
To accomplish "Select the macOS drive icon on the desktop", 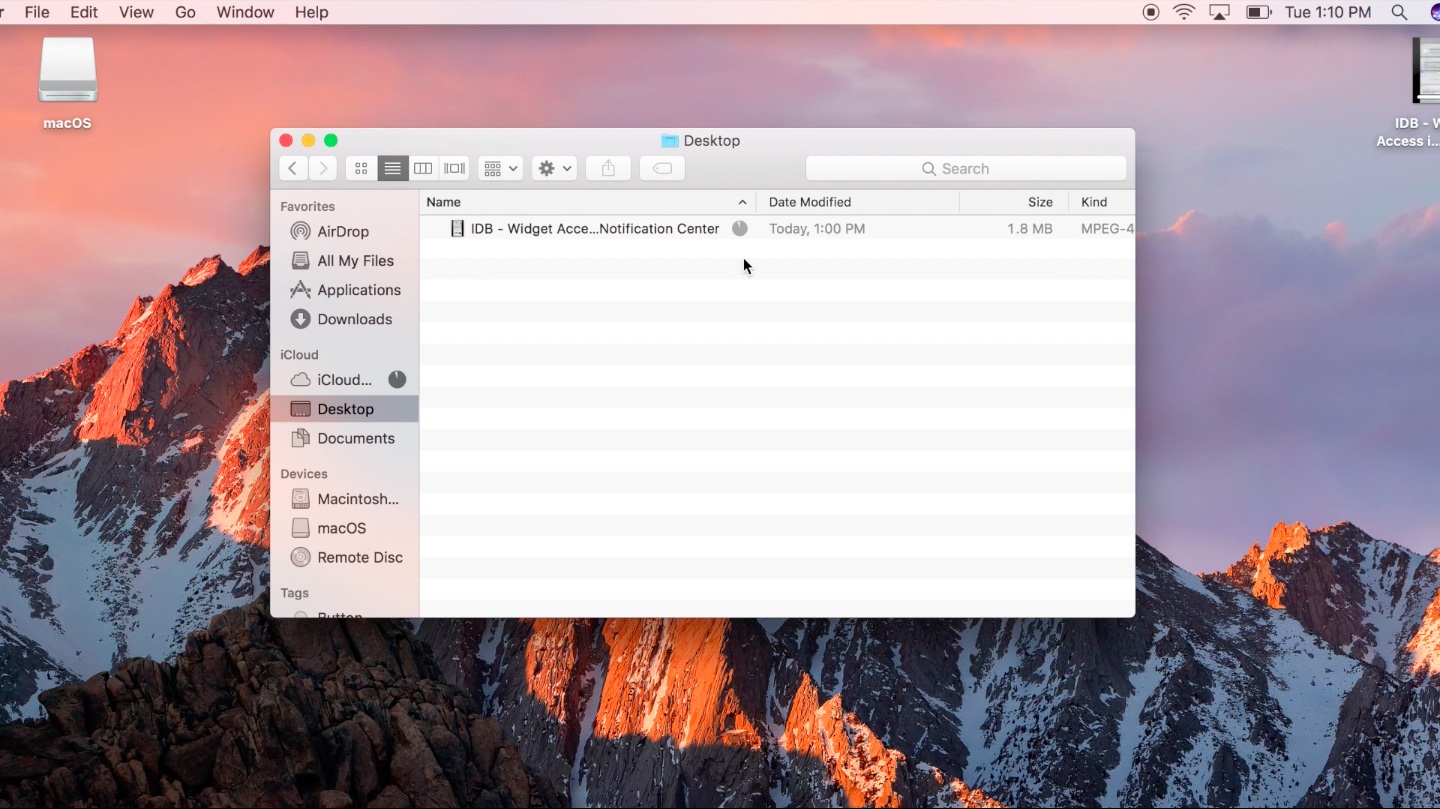I will coord(68,70).
